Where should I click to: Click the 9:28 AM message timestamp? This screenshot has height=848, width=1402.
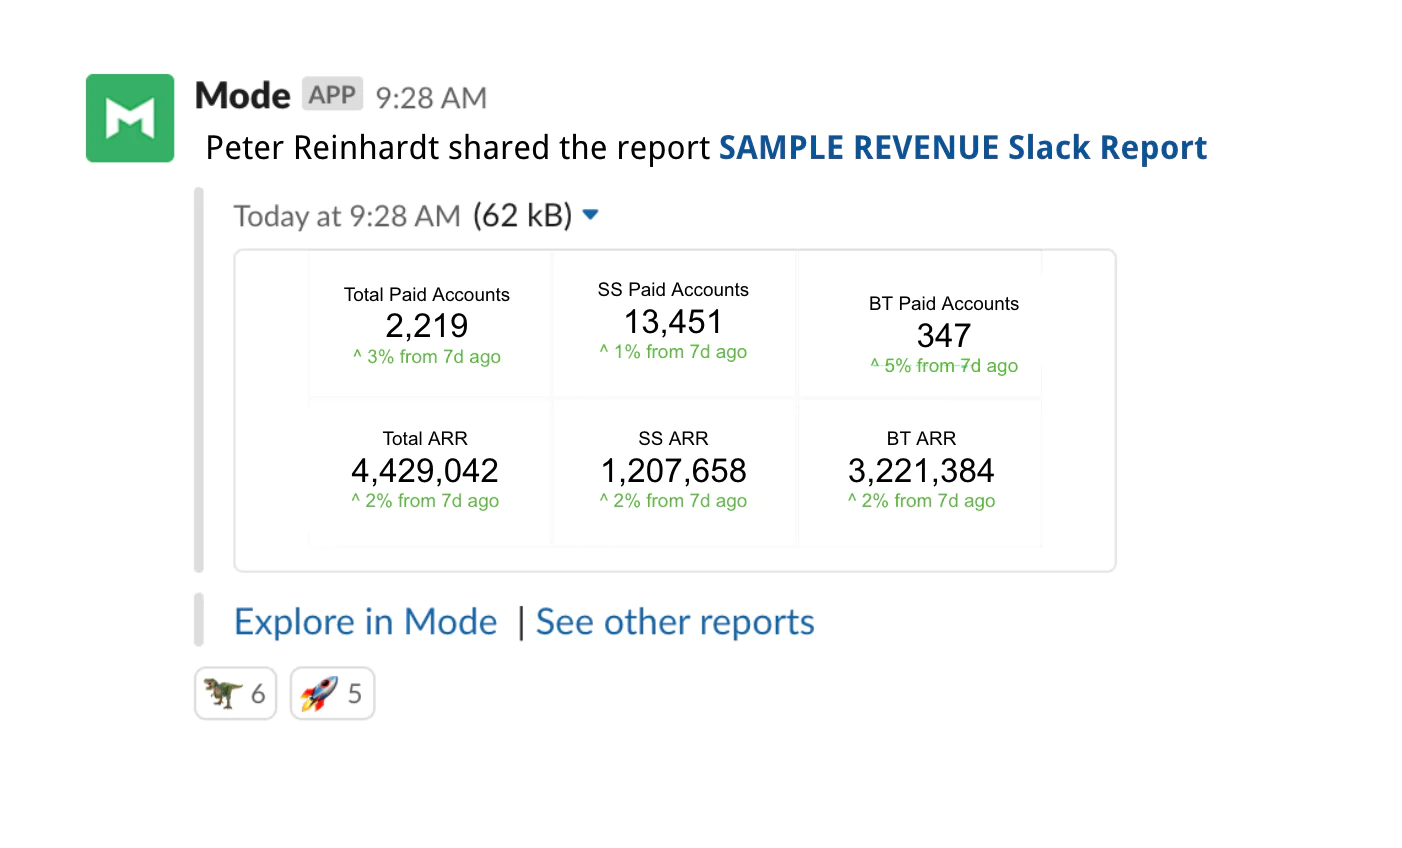pyautogui.click(x=431, y=98)
